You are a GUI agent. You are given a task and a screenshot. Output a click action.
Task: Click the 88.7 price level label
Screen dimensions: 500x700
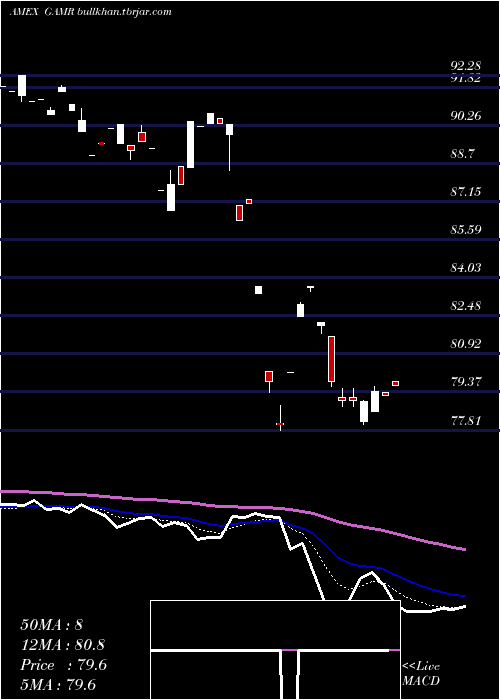point(463,154)
